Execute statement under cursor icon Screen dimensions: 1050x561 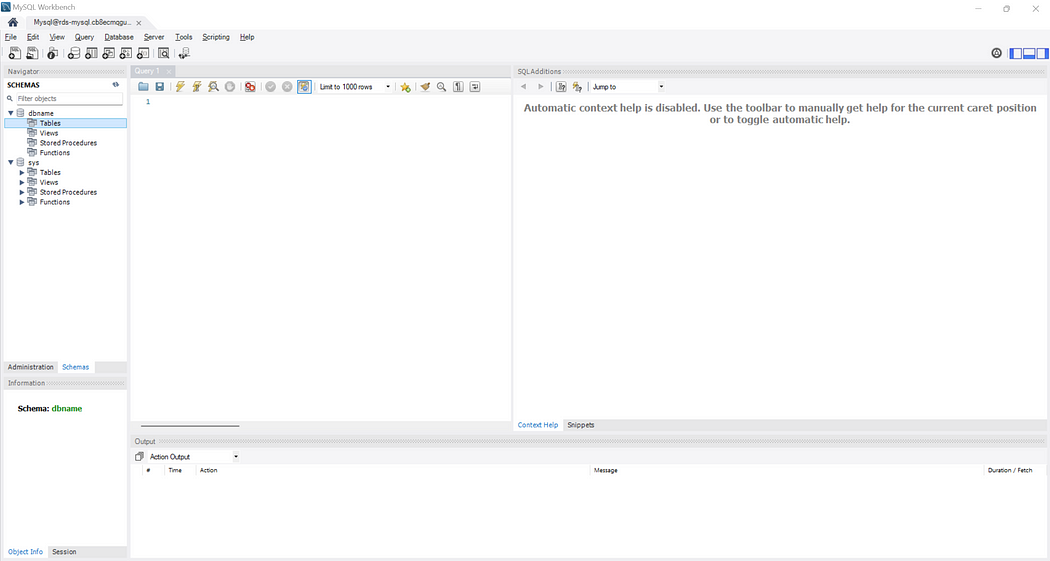click(197, 87)
